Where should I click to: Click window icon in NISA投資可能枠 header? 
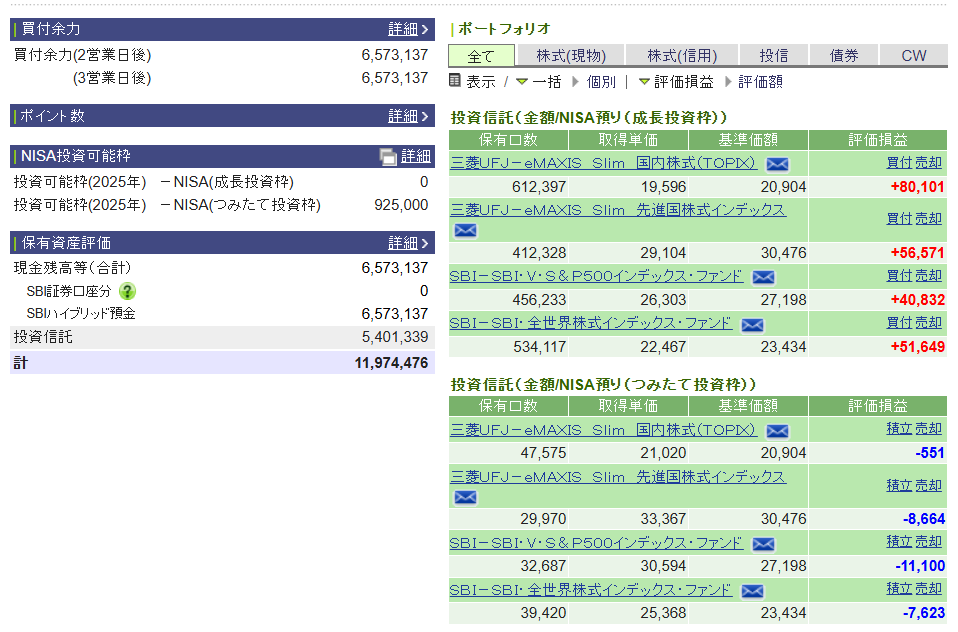coord(388,156)
